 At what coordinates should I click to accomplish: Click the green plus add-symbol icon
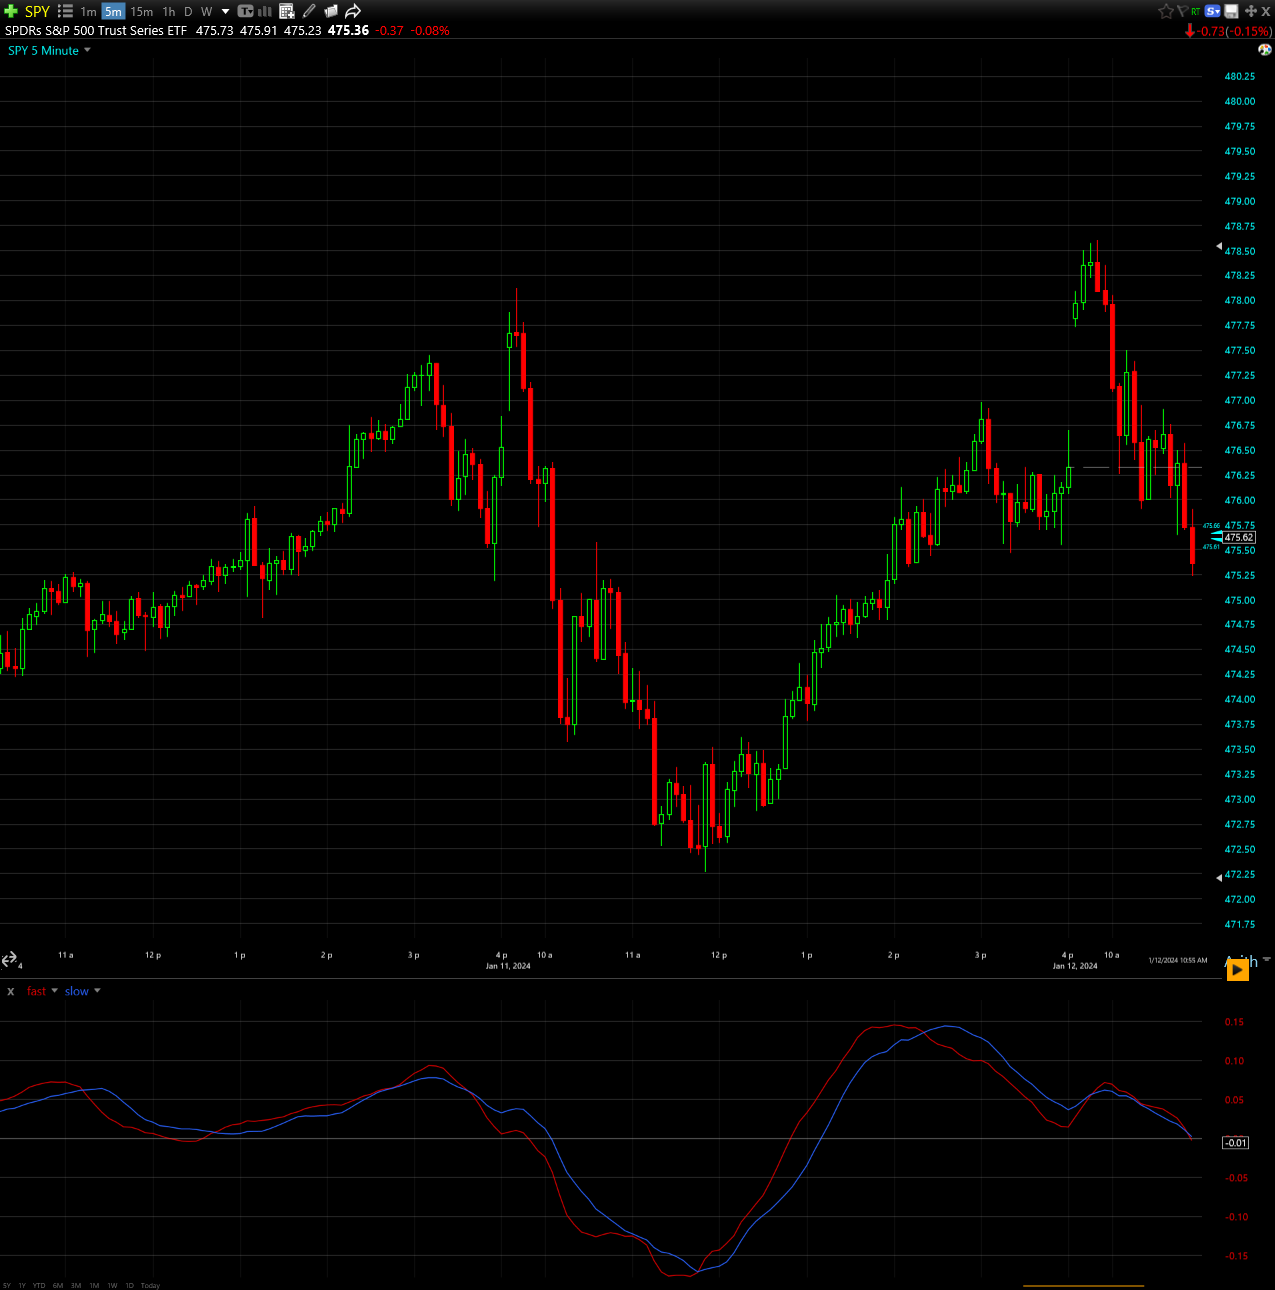click(11, 11)
